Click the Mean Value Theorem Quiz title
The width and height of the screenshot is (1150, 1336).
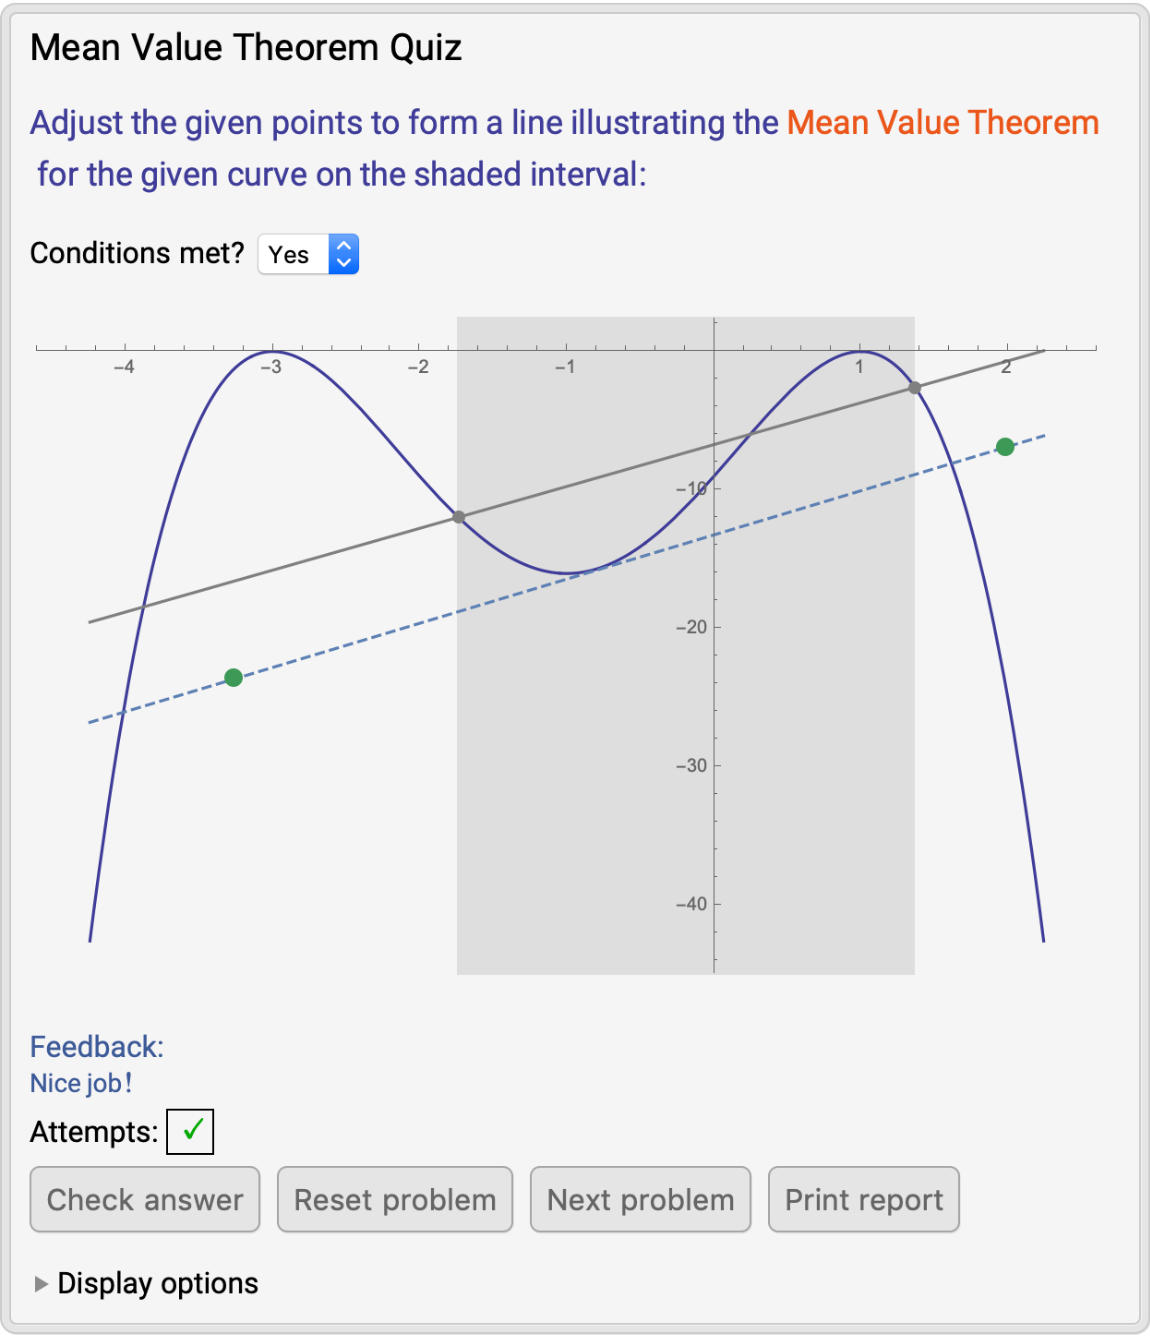[246, 48]
